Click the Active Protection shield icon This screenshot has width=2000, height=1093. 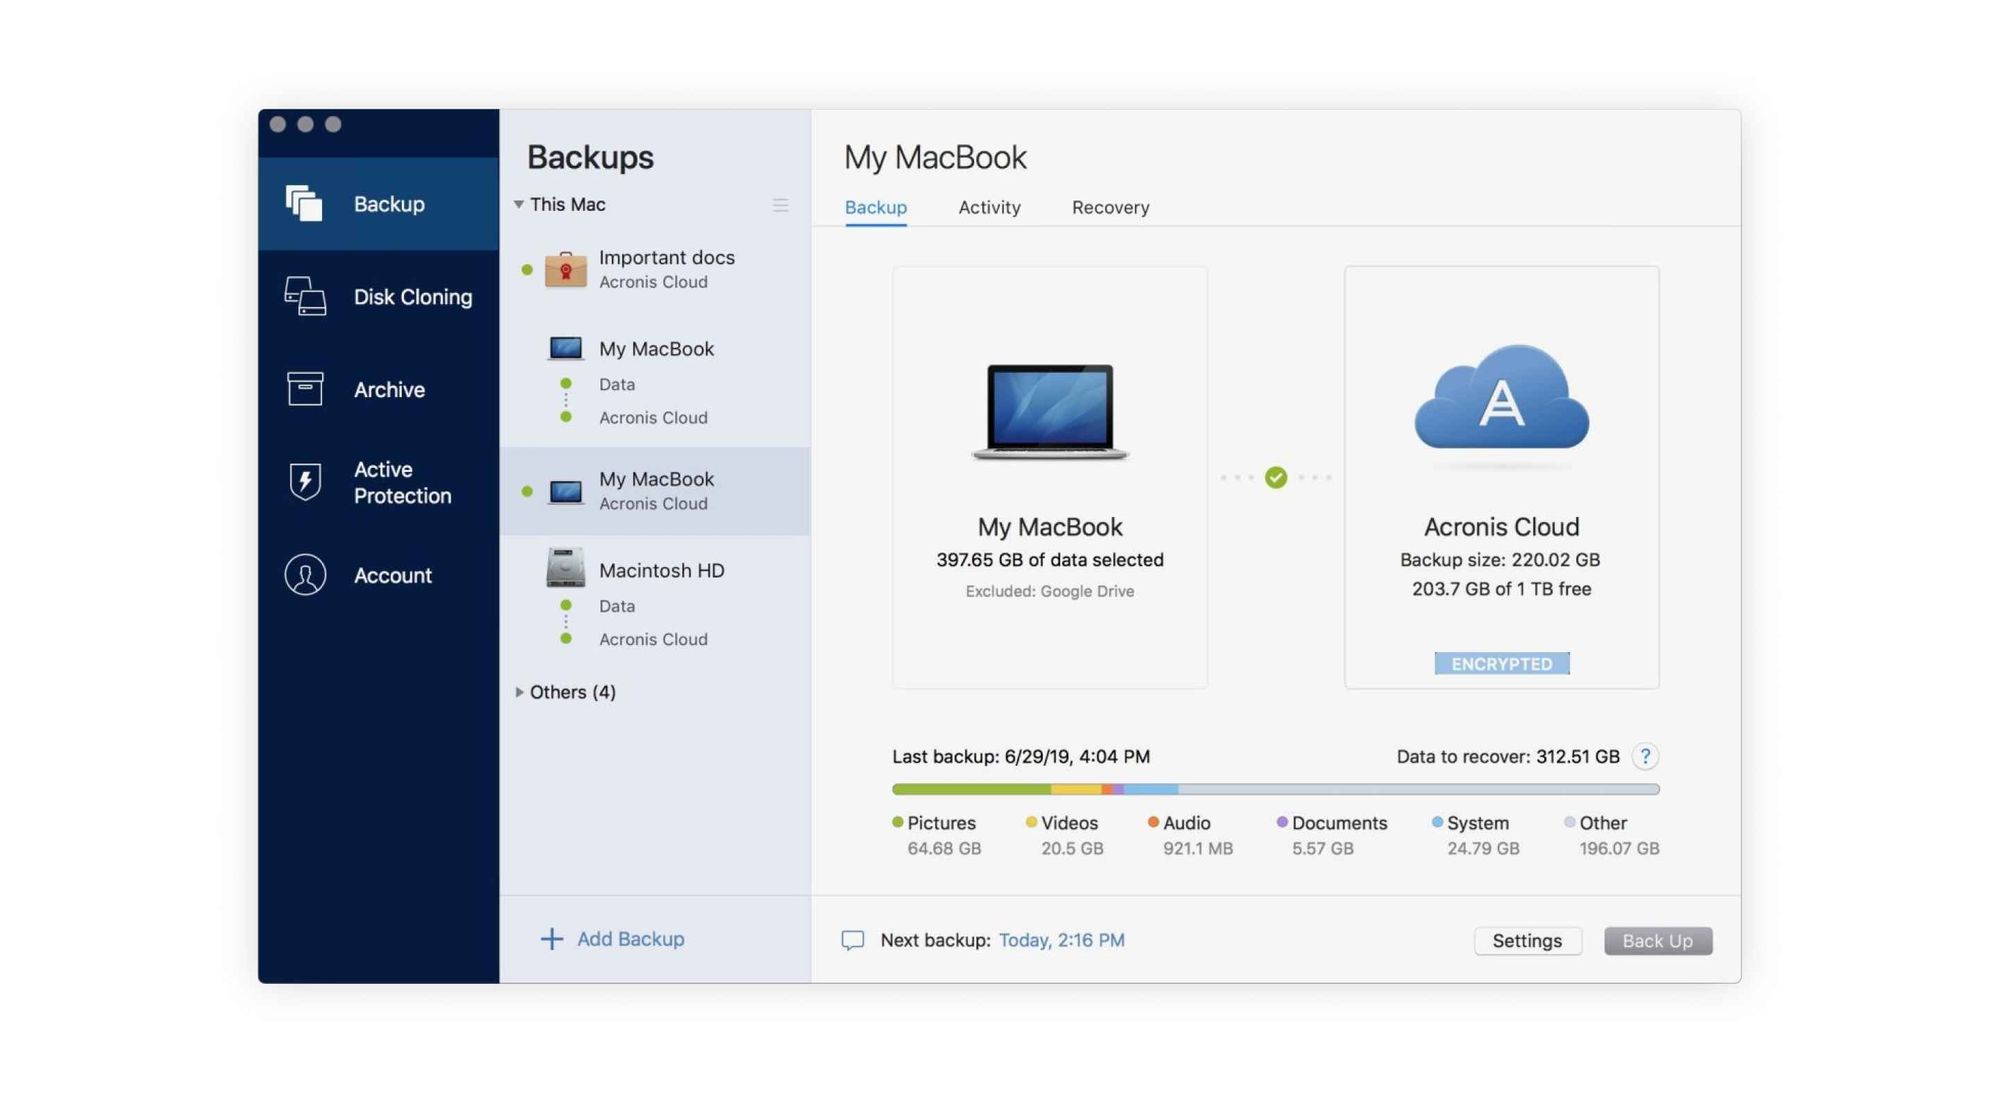(x=303, y=481)
